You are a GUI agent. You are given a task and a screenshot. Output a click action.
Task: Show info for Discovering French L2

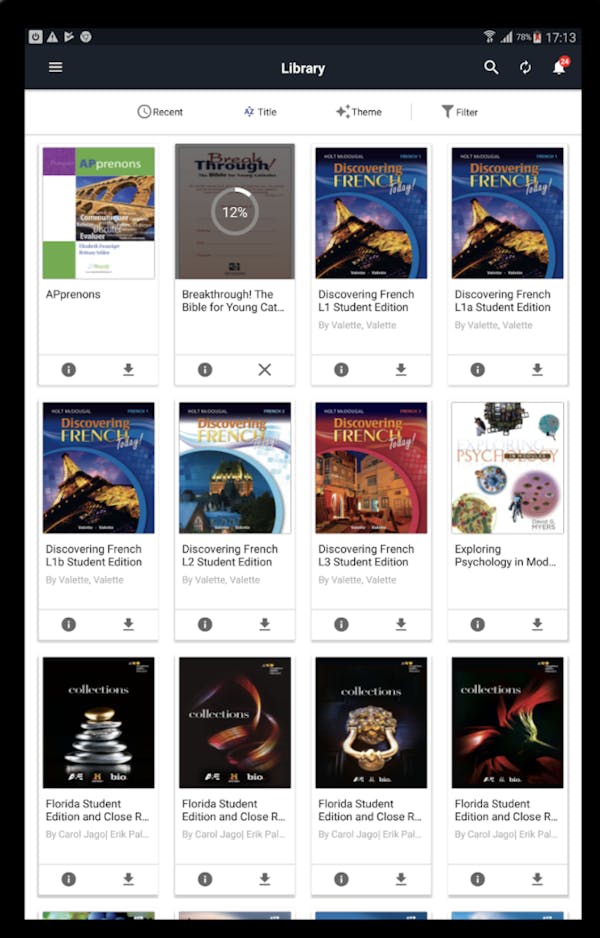[x=205, y=624]
